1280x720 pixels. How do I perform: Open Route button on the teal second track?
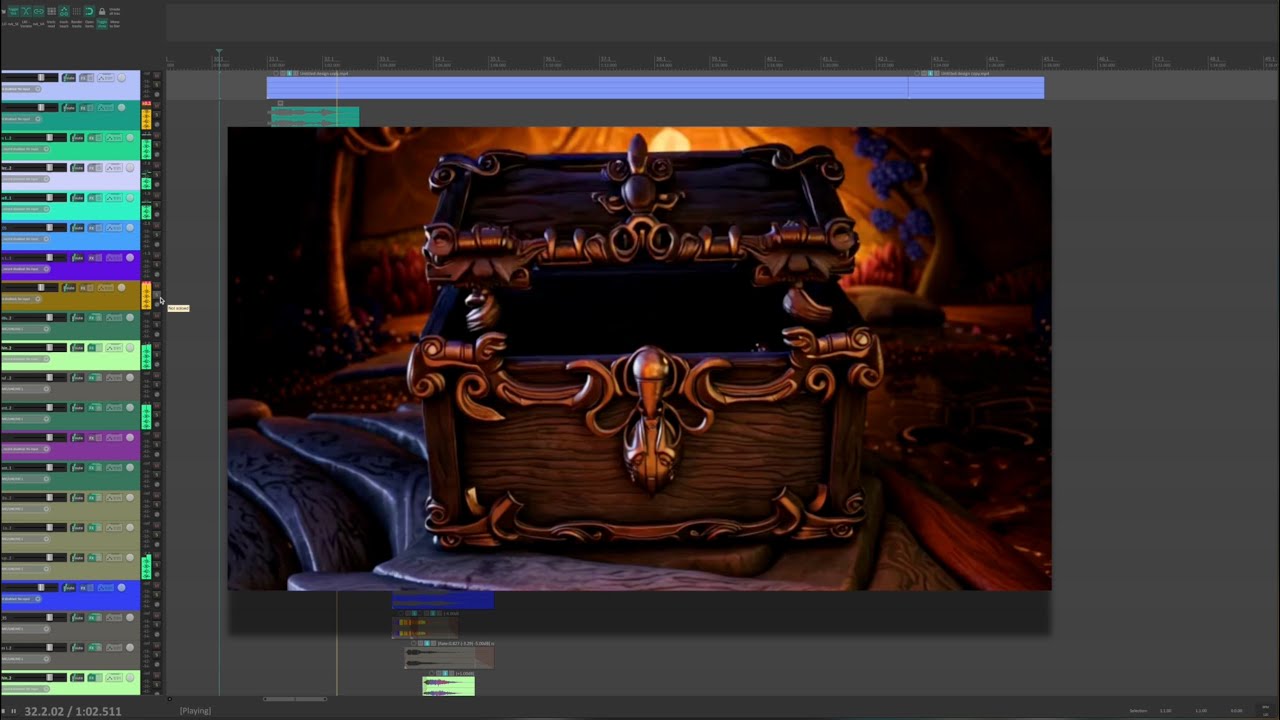click(69, 108)
